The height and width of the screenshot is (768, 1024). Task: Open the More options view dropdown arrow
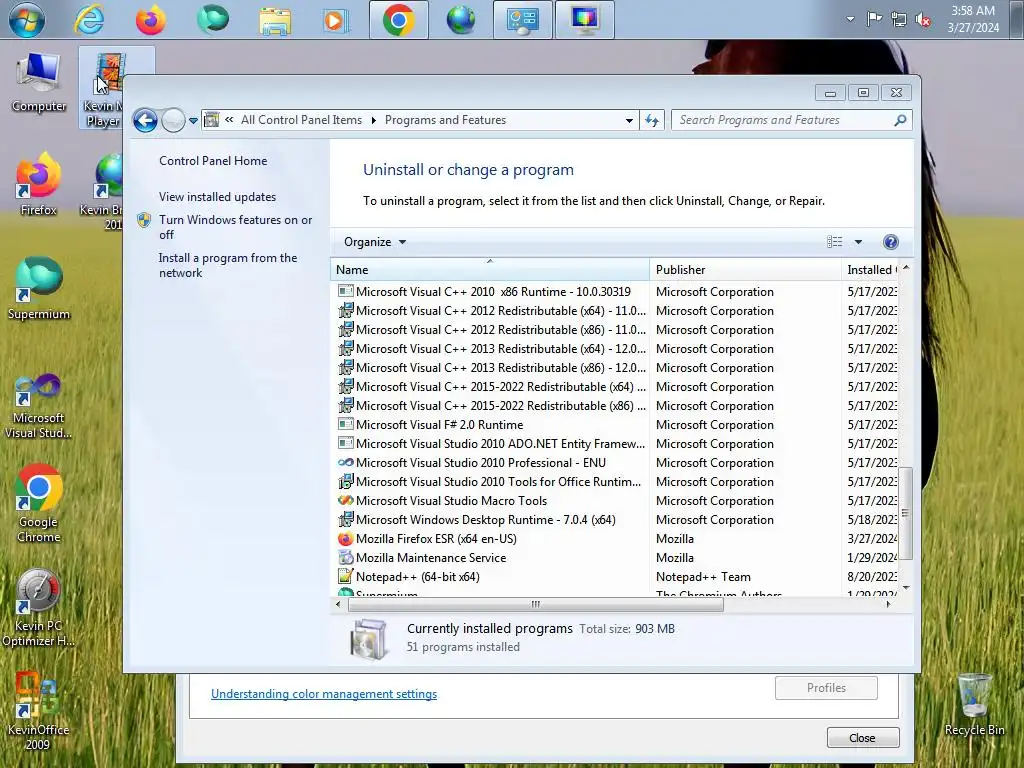click(858, 242)
